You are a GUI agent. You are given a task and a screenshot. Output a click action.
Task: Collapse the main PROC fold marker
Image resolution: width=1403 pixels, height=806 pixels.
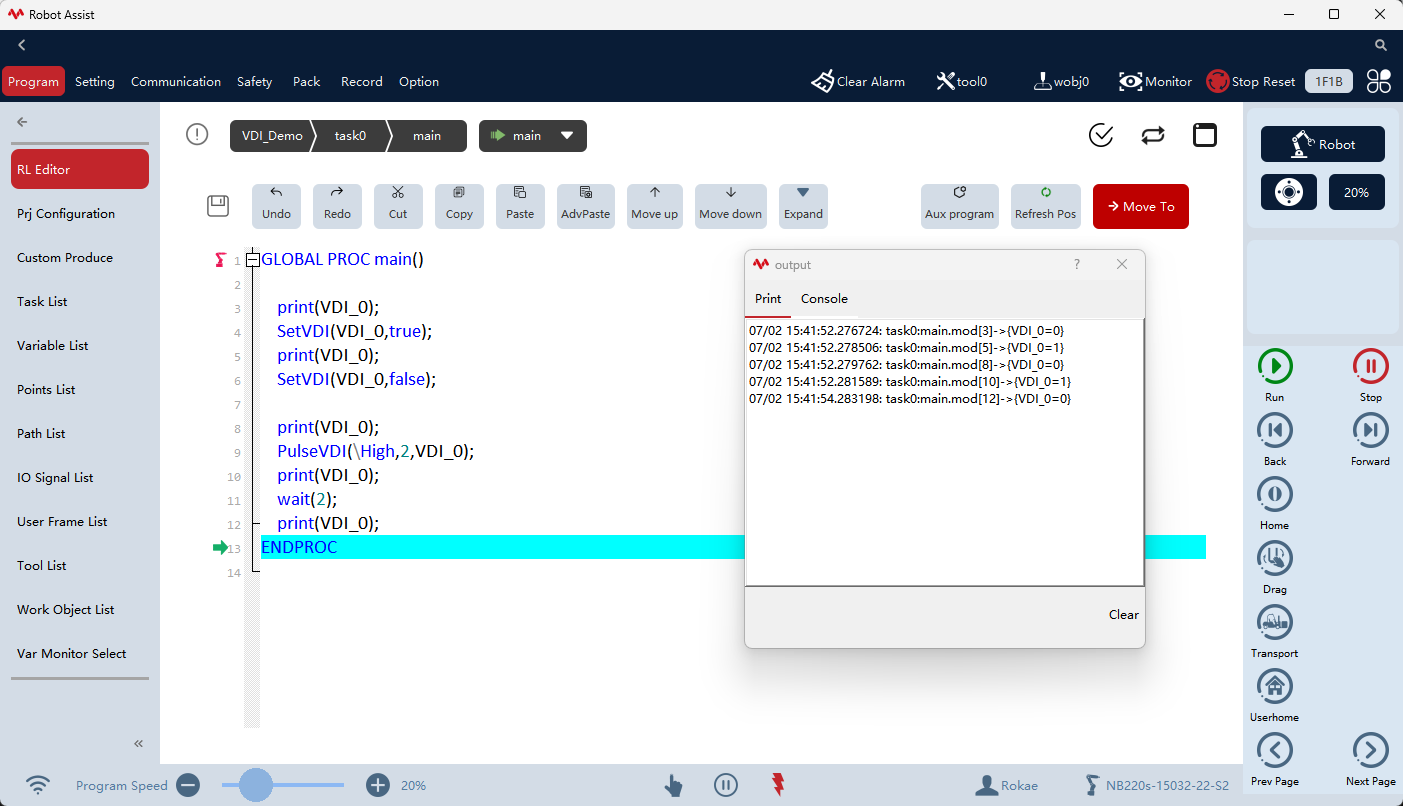[x=253, y=260]
